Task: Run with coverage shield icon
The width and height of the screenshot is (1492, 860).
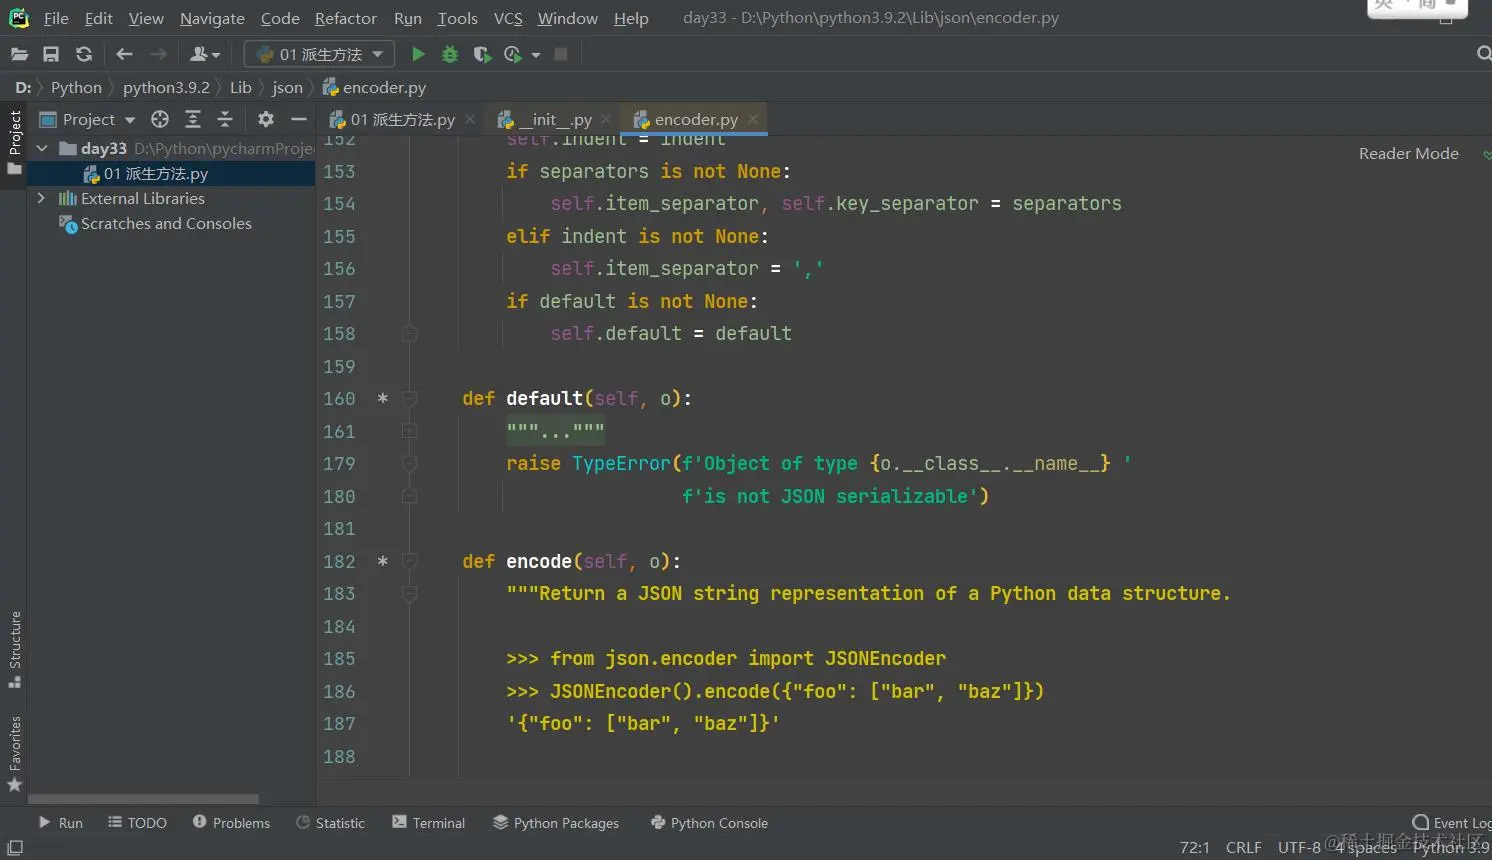Action: [x=482, y=54]
